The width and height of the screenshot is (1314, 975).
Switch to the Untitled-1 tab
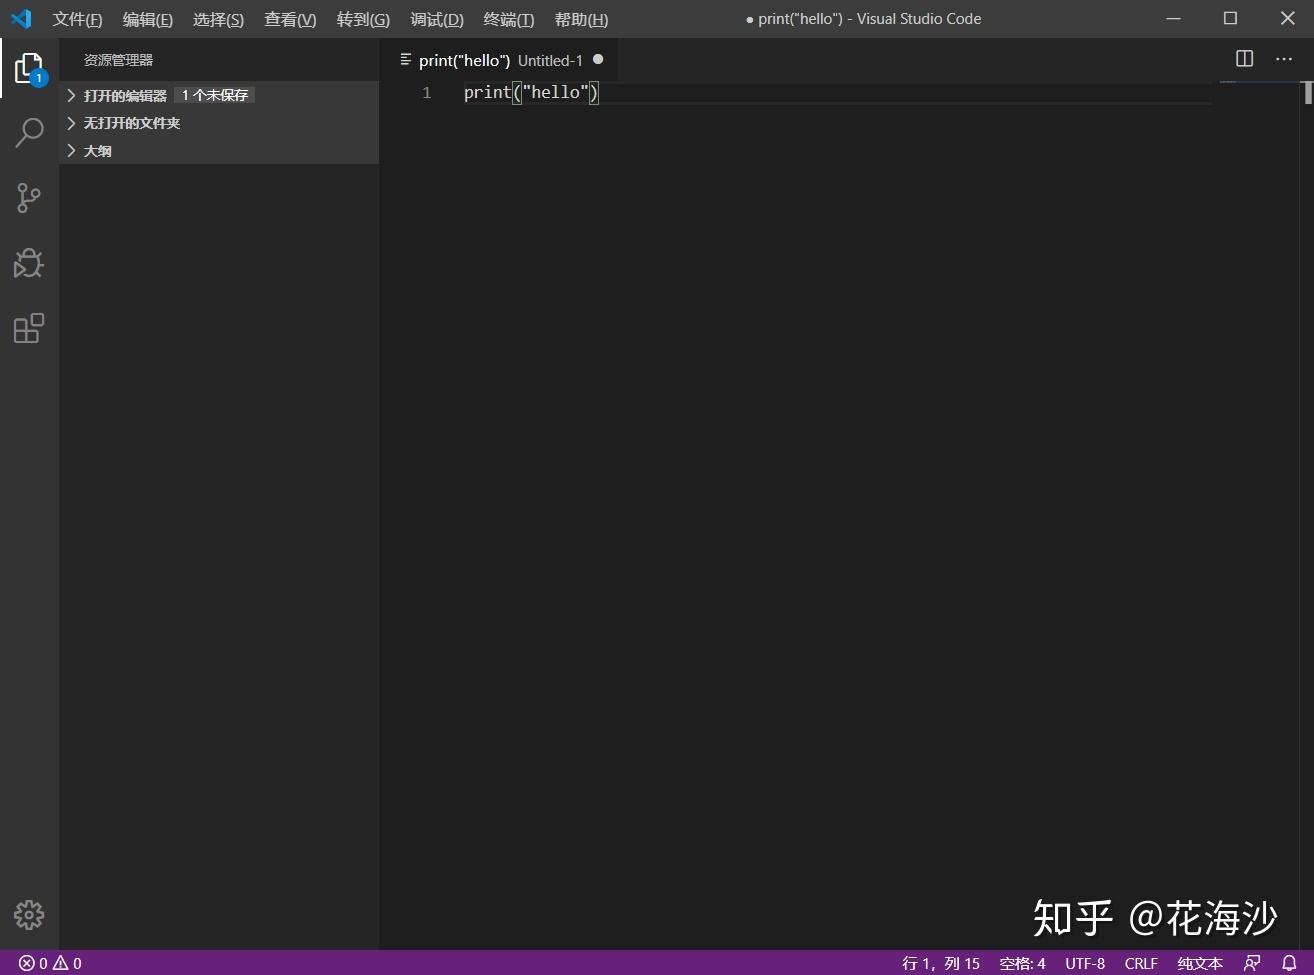(x=550, y=60)
